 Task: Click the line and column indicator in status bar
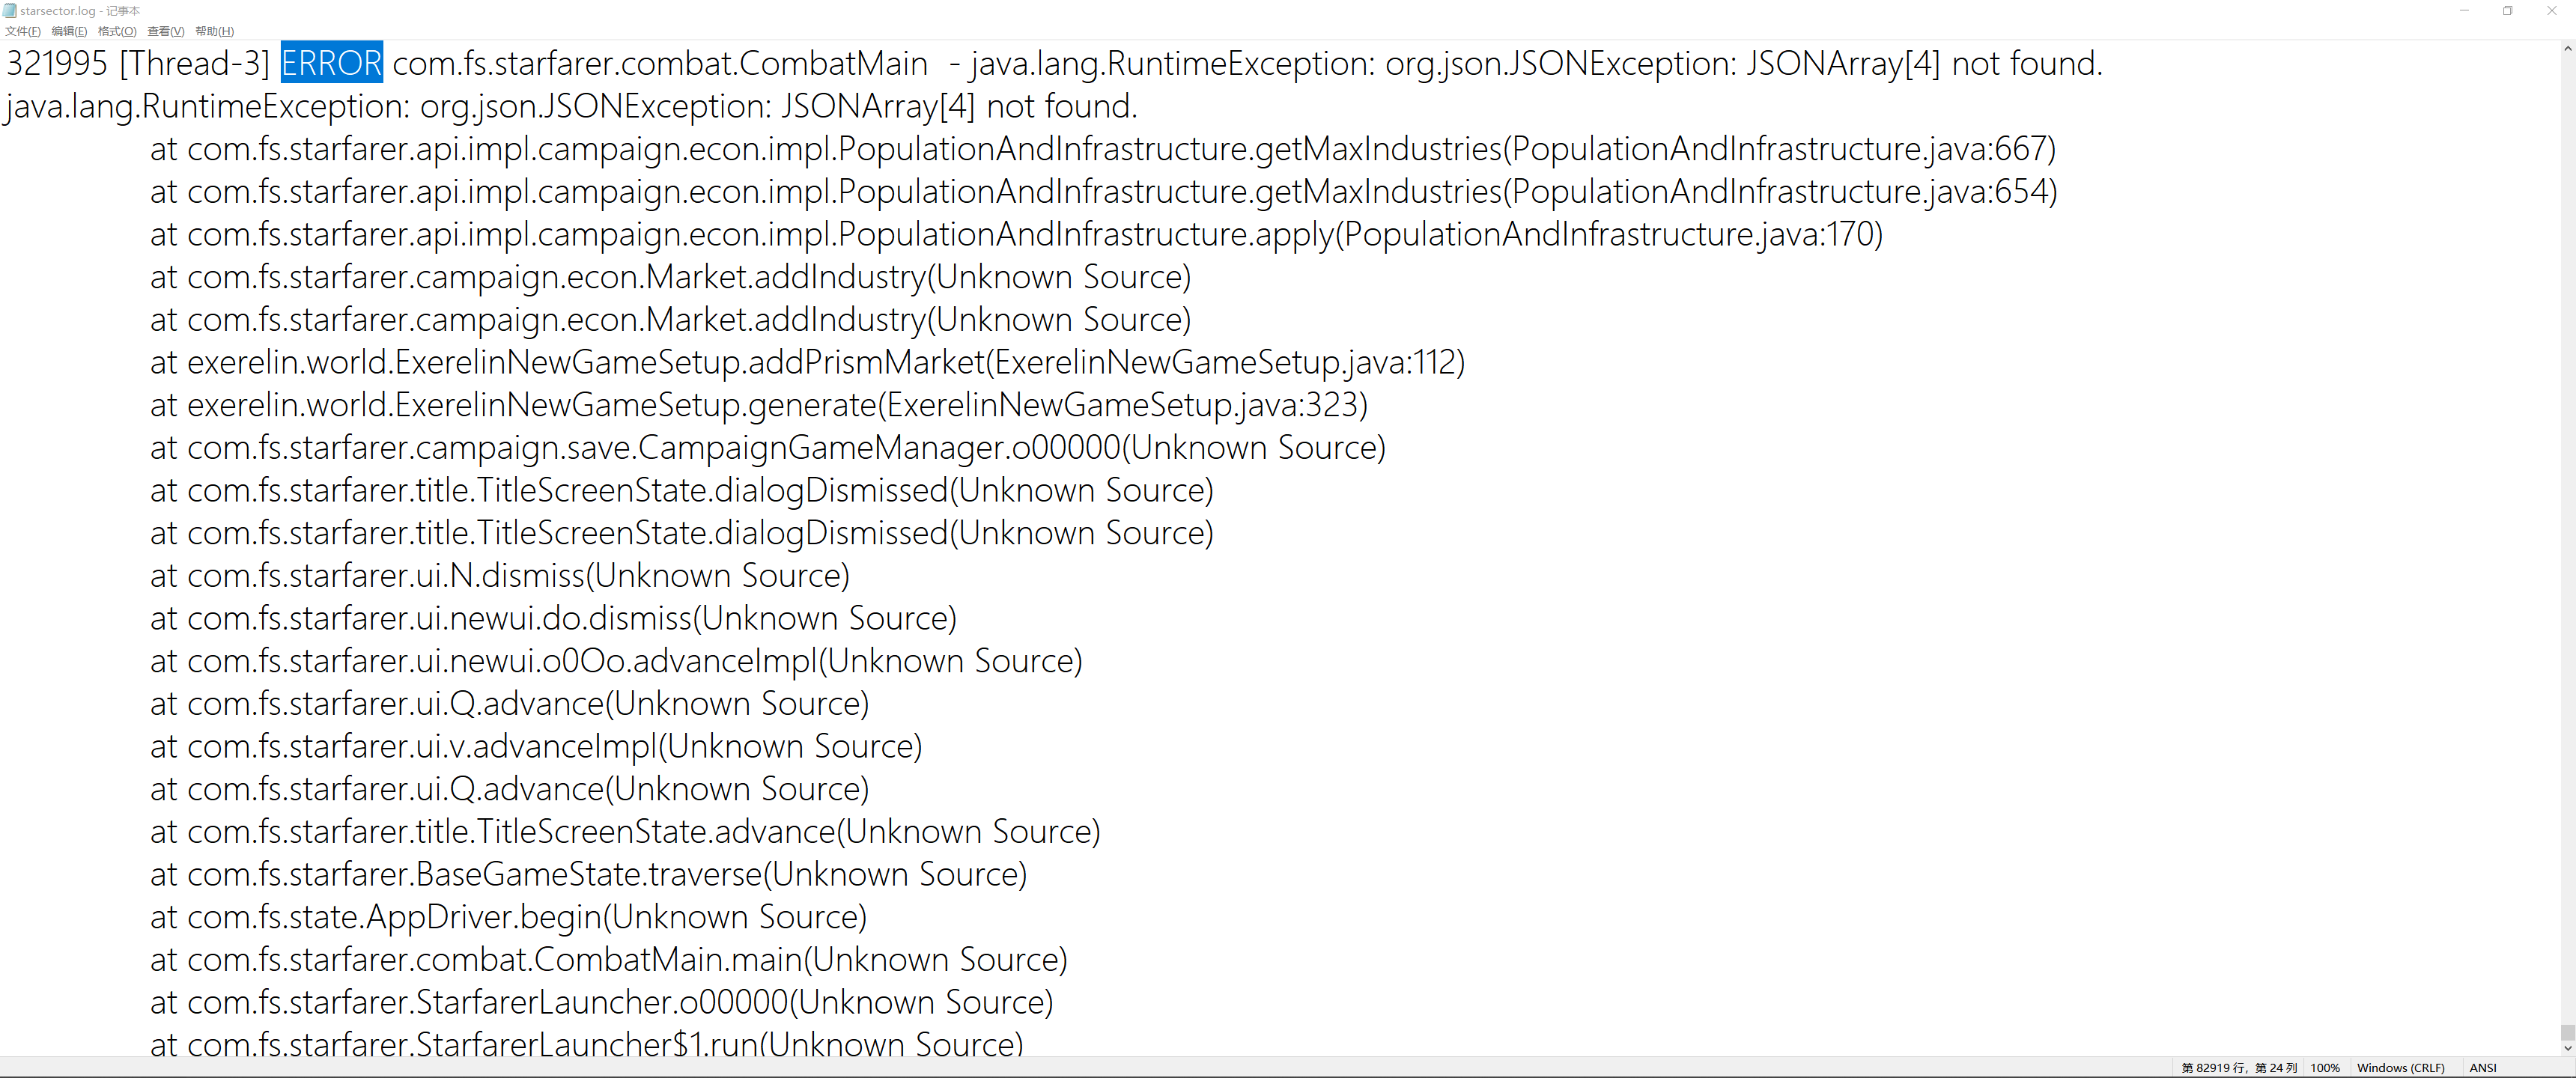pos(2239,1068)
